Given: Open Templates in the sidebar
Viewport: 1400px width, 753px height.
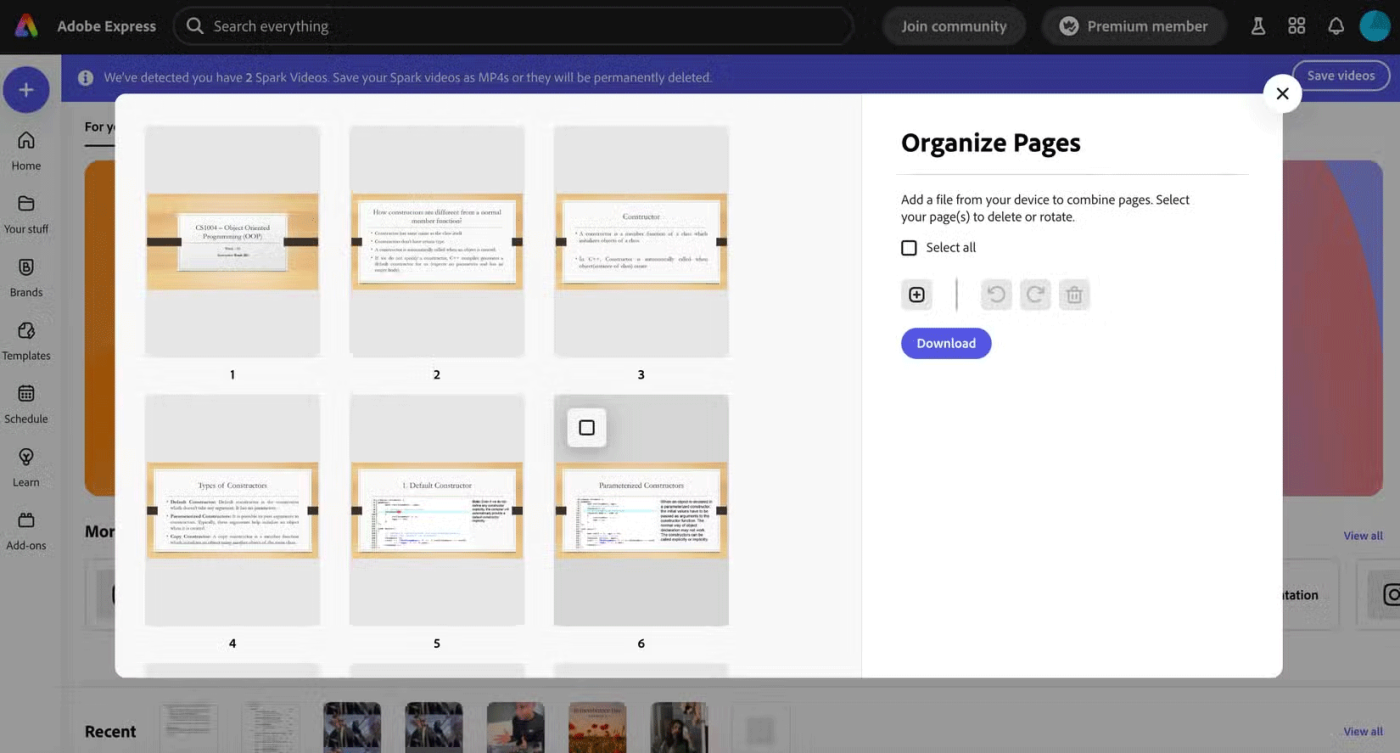Looking at the screenshot, I should tap(27, 341).
